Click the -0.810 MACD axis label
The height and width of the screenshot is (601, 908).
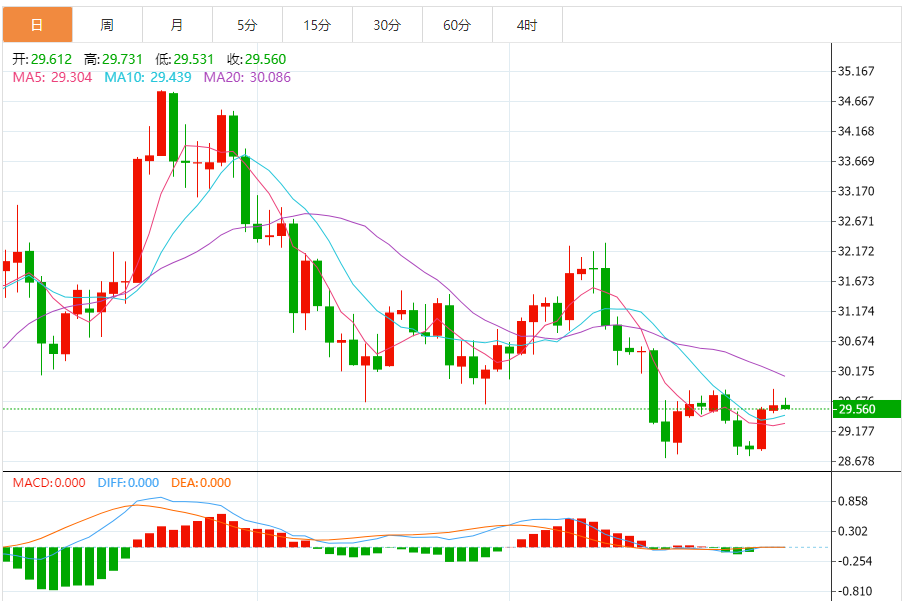tap(855, 591)
